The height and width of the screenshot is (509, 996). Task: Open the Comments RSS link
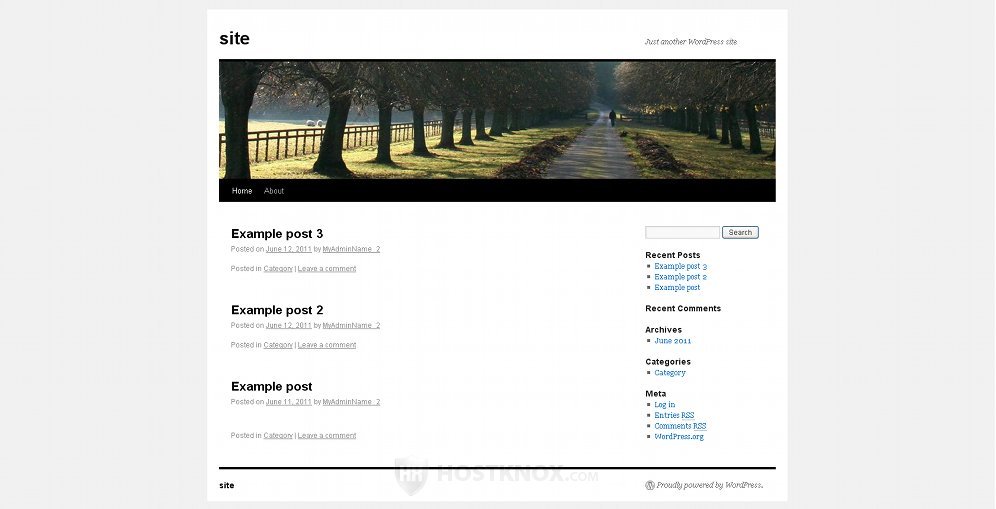pos(680,426)
